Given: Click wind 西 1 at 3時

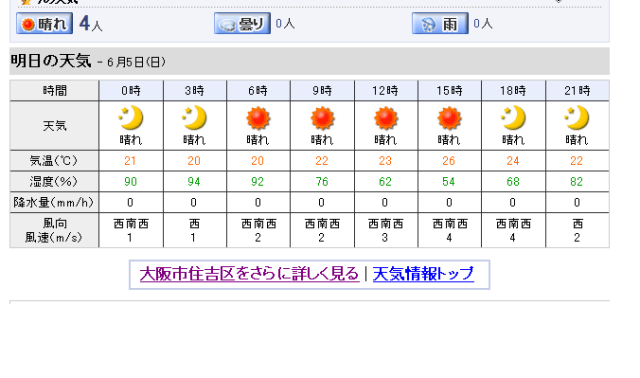Looking at the screenshot, I should (194, 230).
